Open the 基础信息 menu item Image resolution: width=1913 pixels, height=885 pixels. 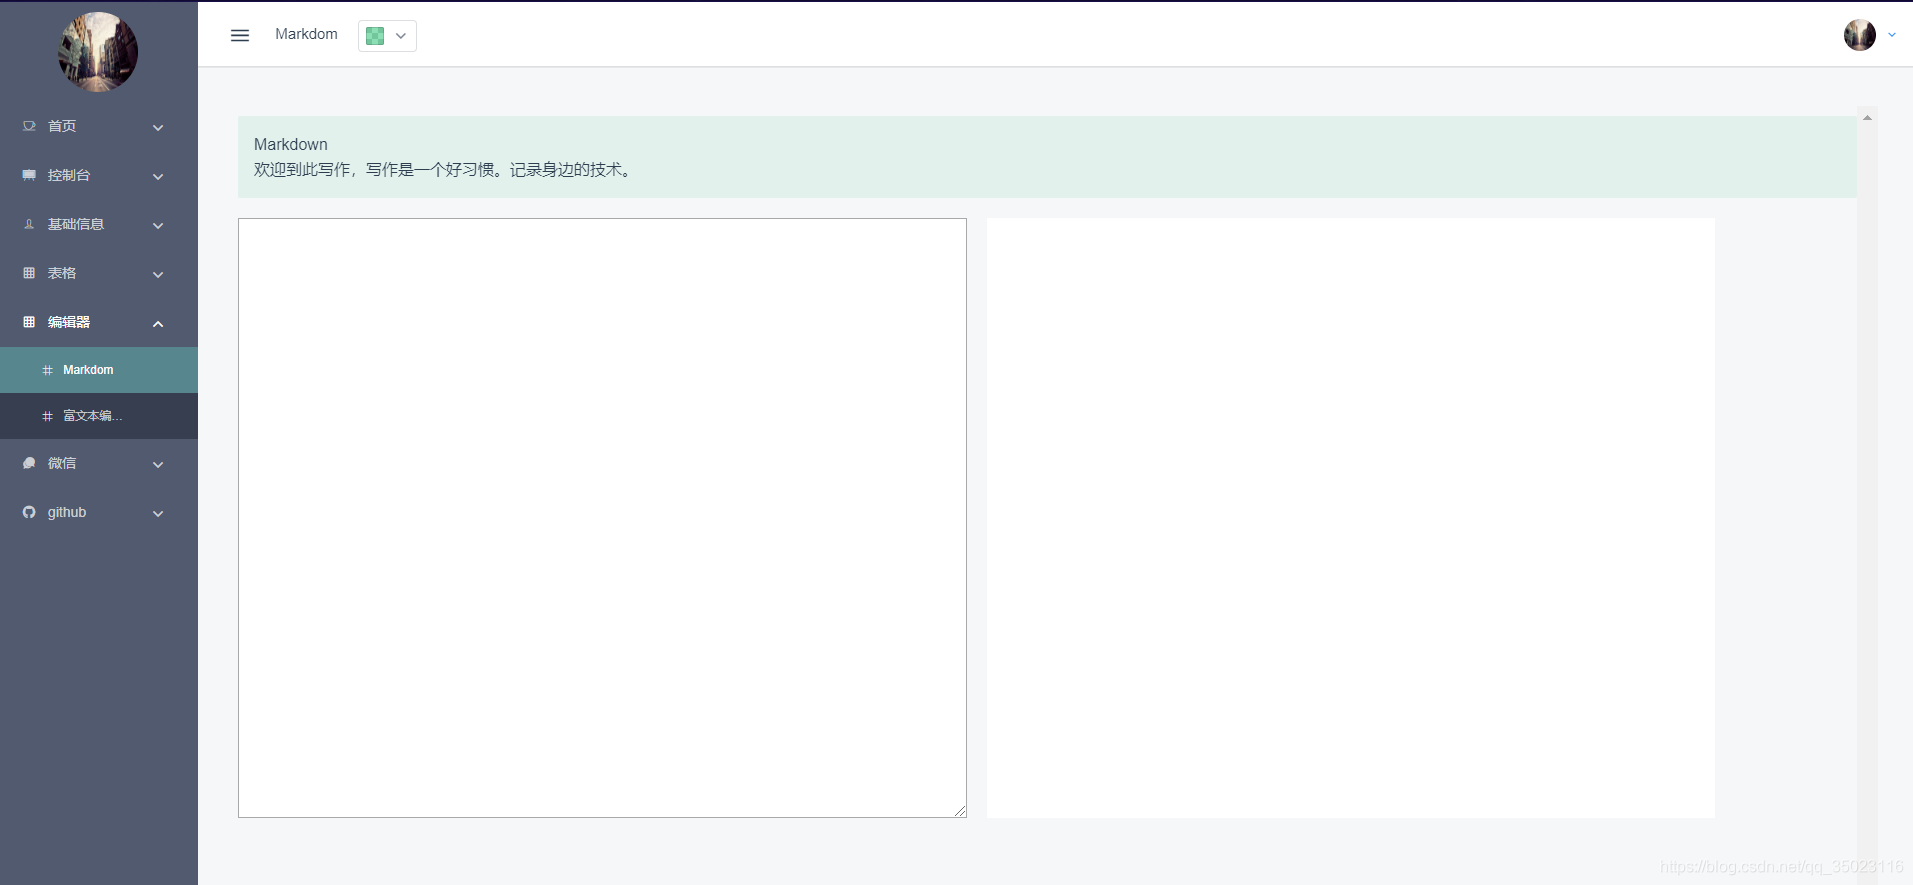click(99, 224)
